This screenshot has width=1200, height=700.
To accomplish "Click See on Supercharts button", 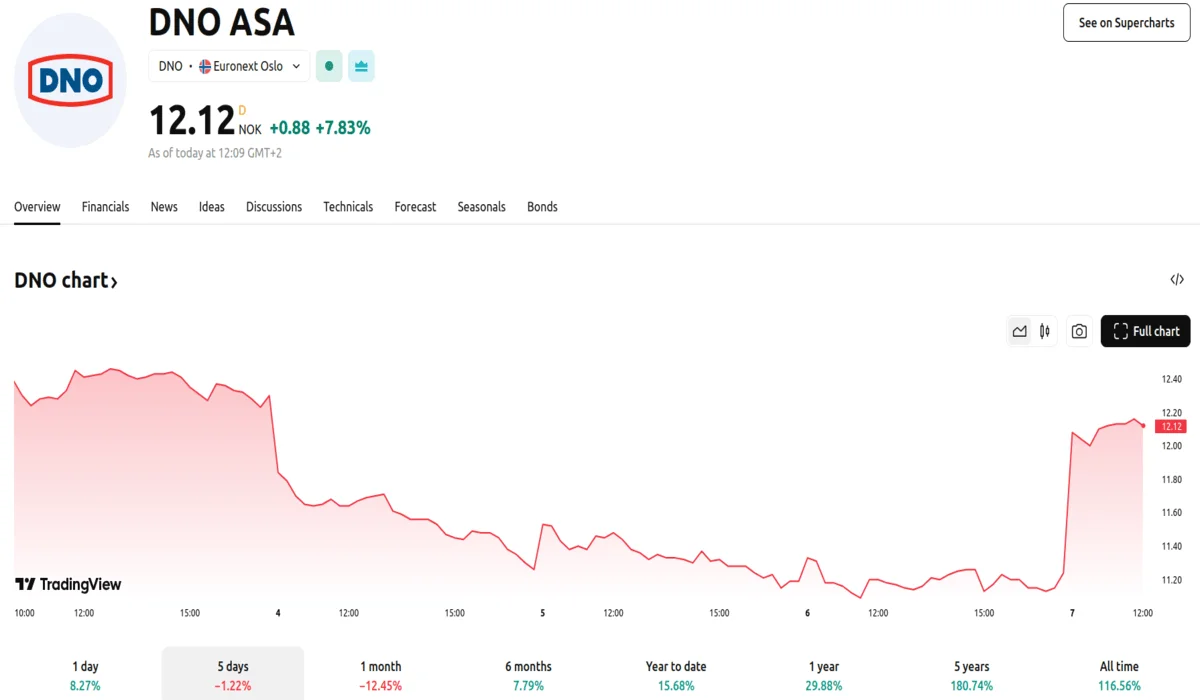I will pos(1126,22).
